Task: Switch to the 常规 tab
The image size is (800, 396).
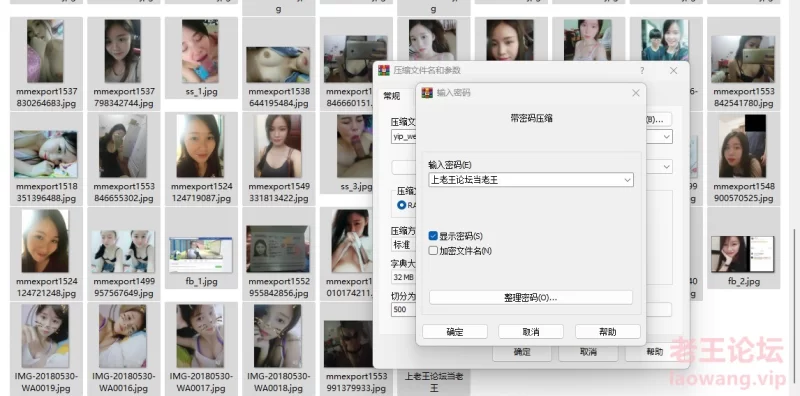Action: pyautogui.click(x=392, y=96)
